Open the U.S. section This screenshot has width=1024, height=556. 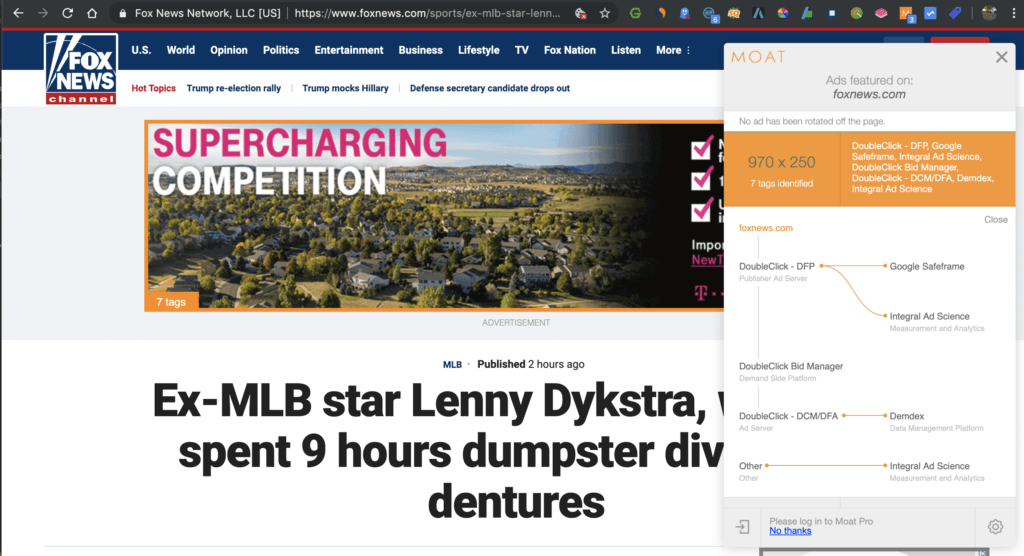pyautogui.click(x=141, y=50)
